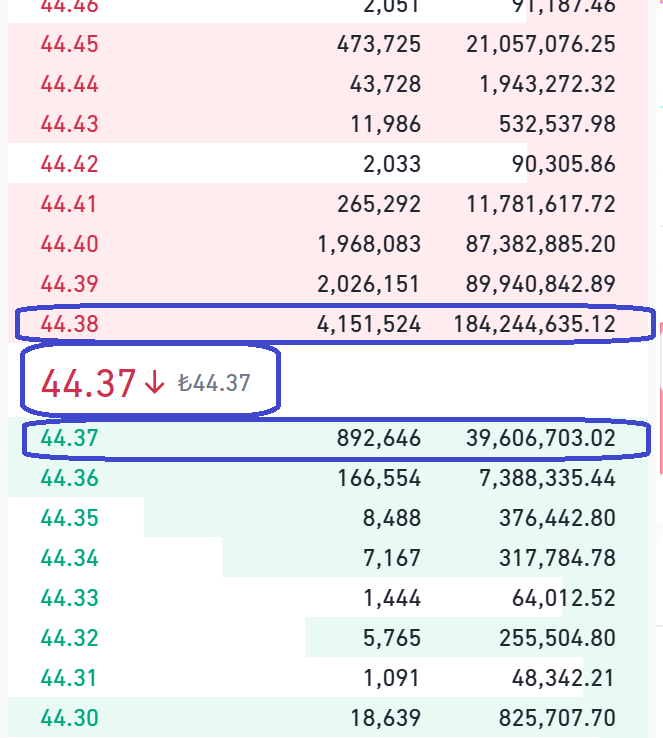Click the green 44.37 best bid price
The height and width of the screenshot is (738, 663).
[x=69, y=438]
